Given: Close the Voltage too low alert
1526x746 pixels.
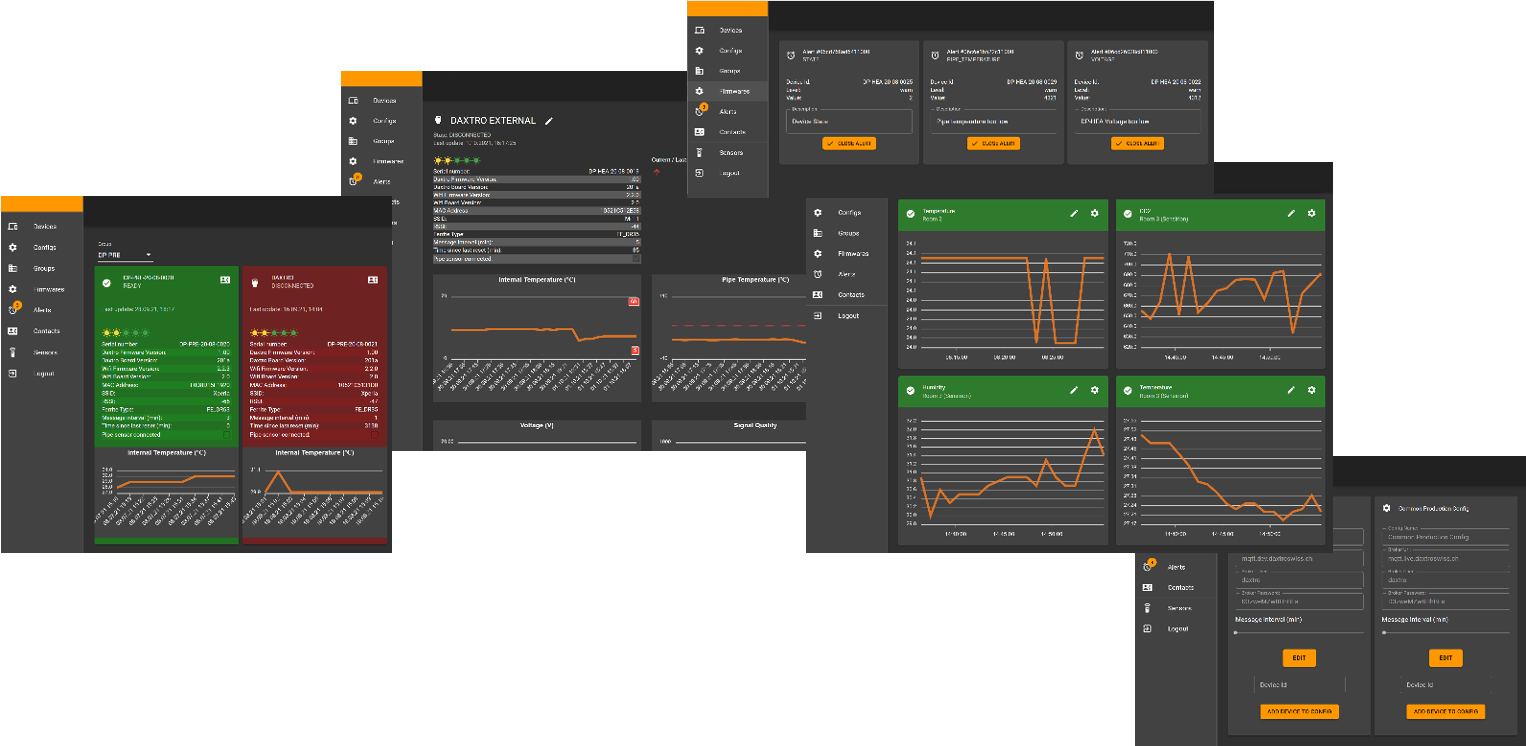Looking at the screenshot, I should [1137, 144].
